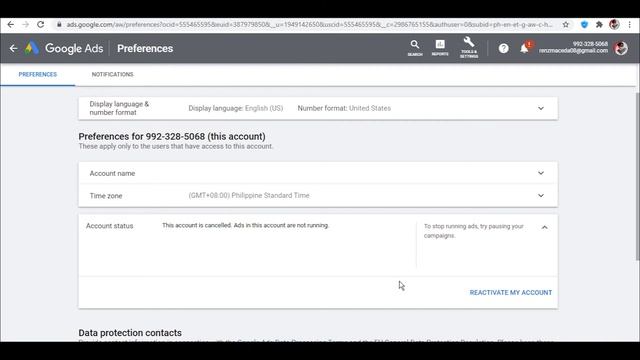The width and height of the screenshot is (640, 360).
Task: Open Chrome profile avatar
Action: 614,24
